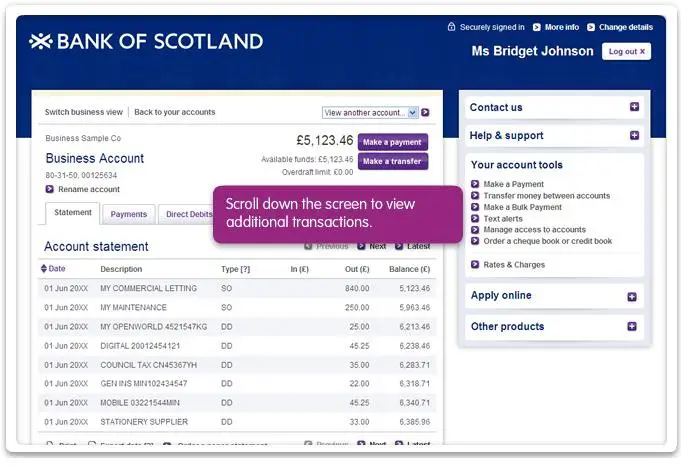
Task: Click Back to your accounts link
Action: point(175,112)
